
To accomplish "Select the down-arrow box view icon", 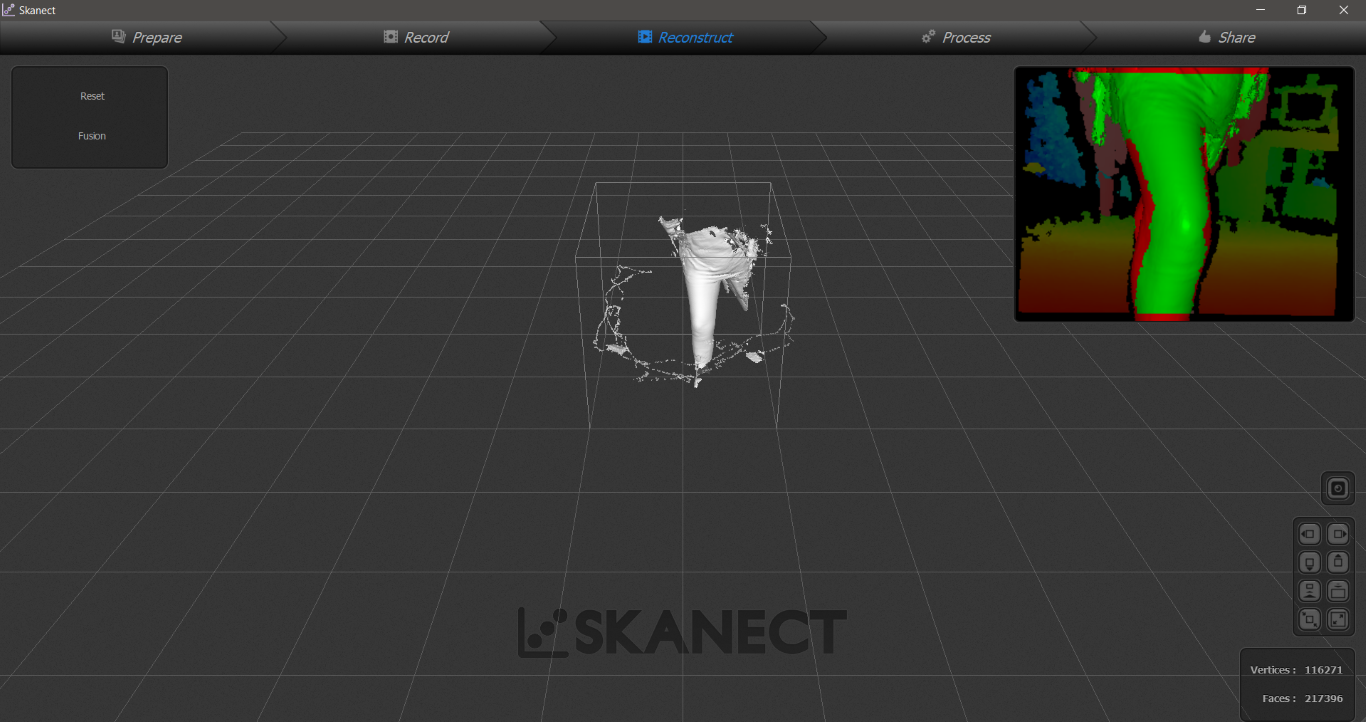I will pos(1310,563).
